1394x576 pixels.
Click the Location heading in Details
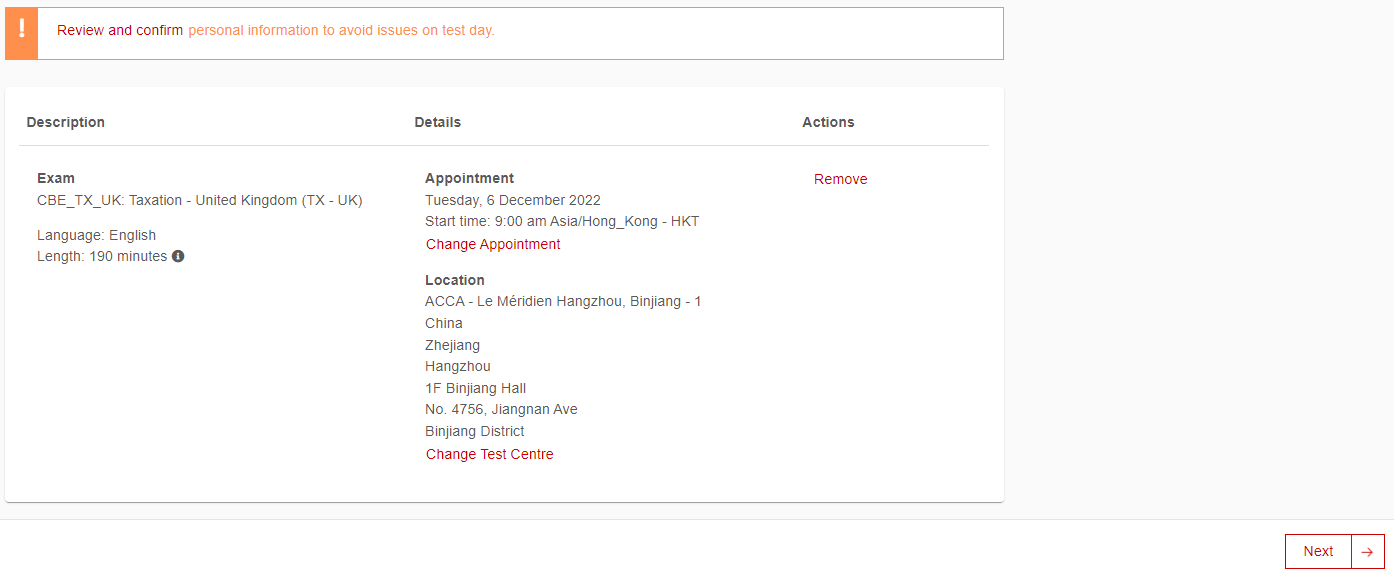tap(454, 280)
